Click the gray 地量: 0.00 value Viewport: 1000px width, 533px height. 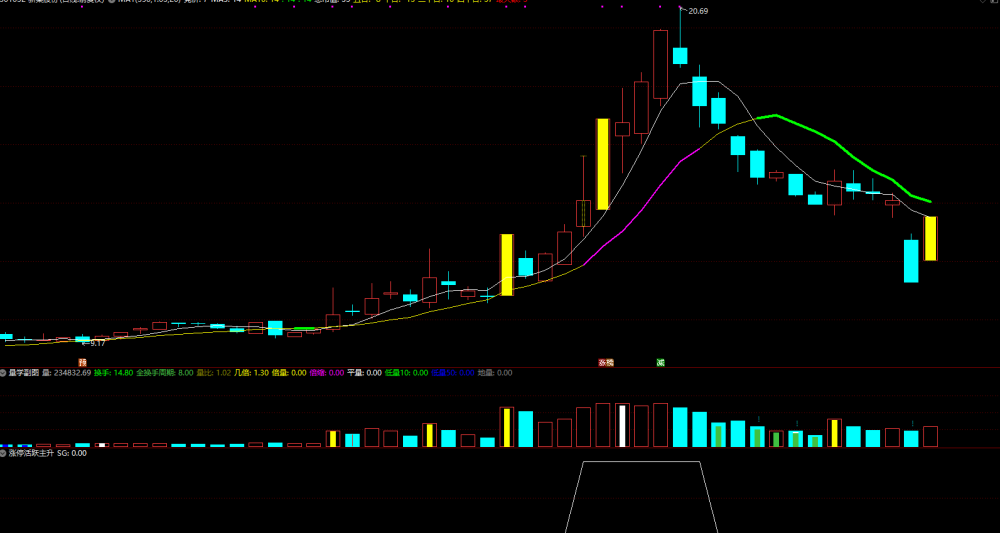coord(495,372)
